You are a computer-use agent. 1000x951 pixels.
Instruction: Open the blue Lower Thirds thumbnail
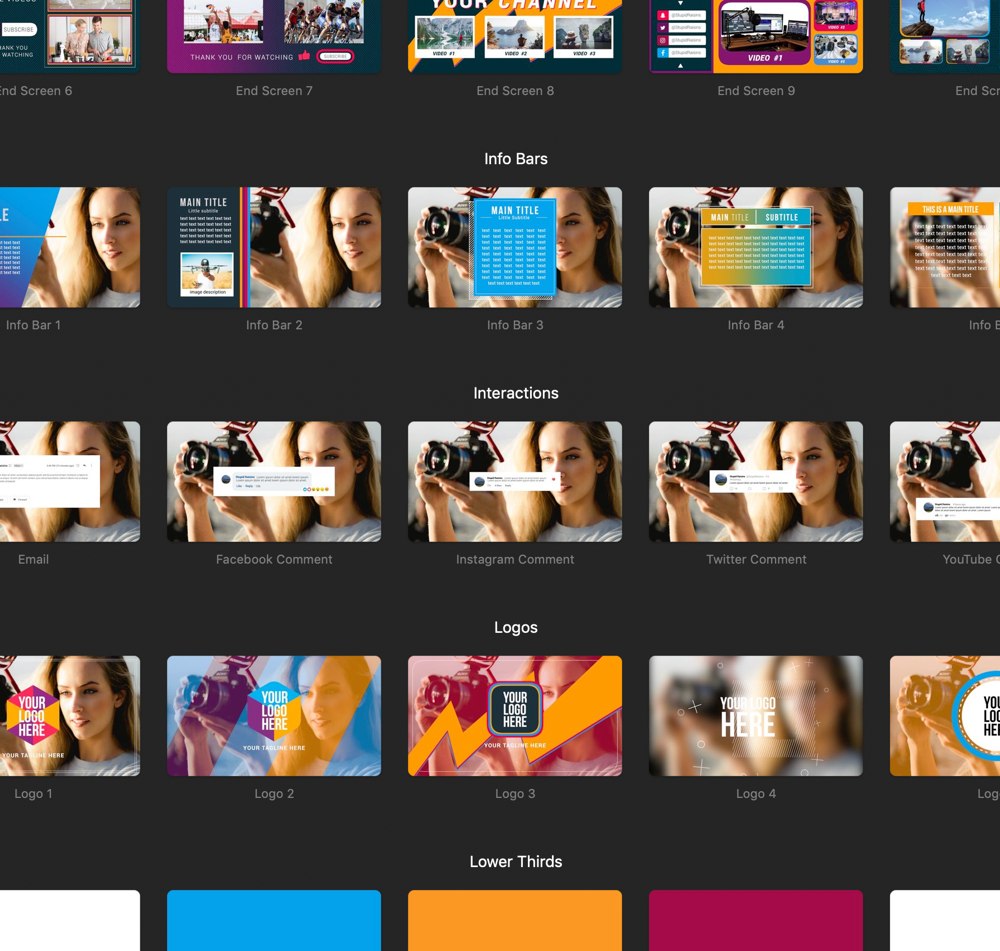click(274, 920)
